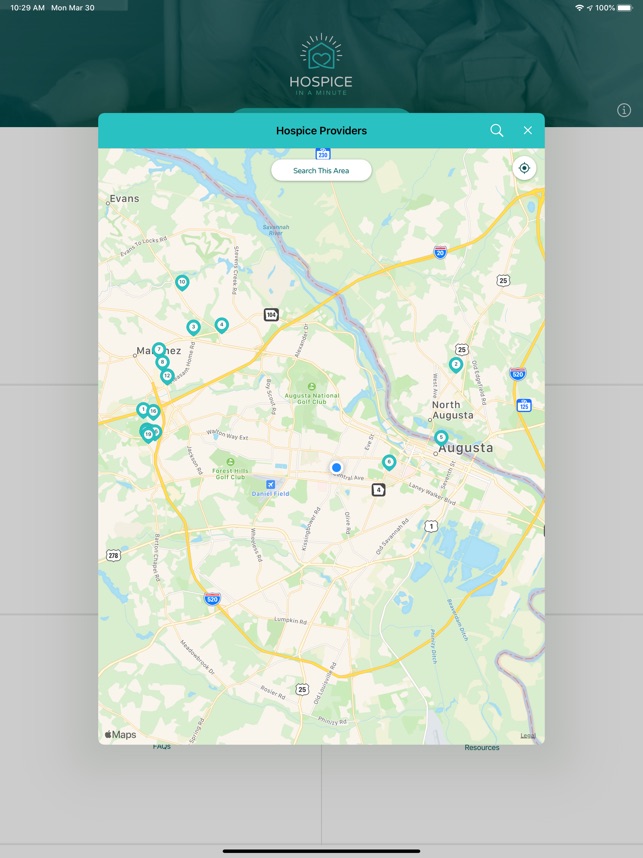Select hospice pin 2 near North Augusta
The image size is (643, 858).
456,364
